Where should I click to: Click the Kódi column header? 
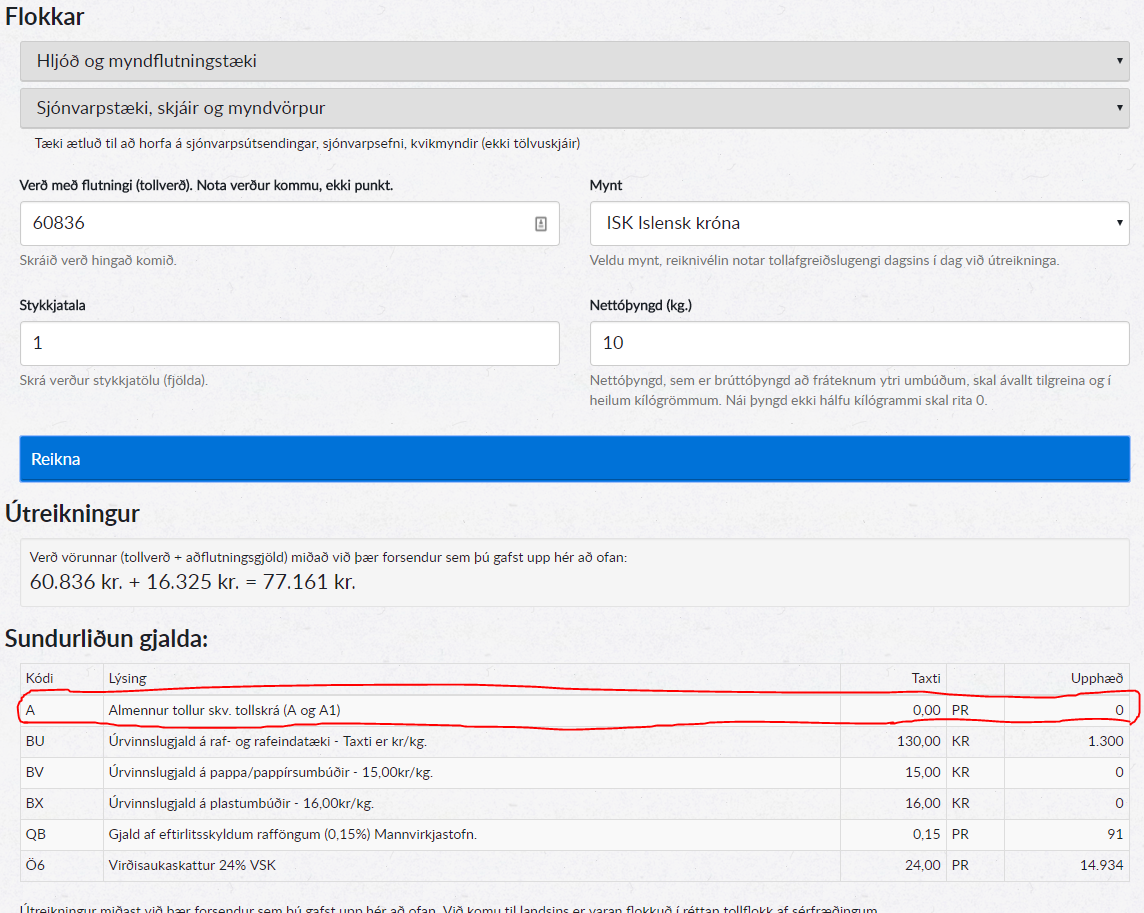(41, 678)
